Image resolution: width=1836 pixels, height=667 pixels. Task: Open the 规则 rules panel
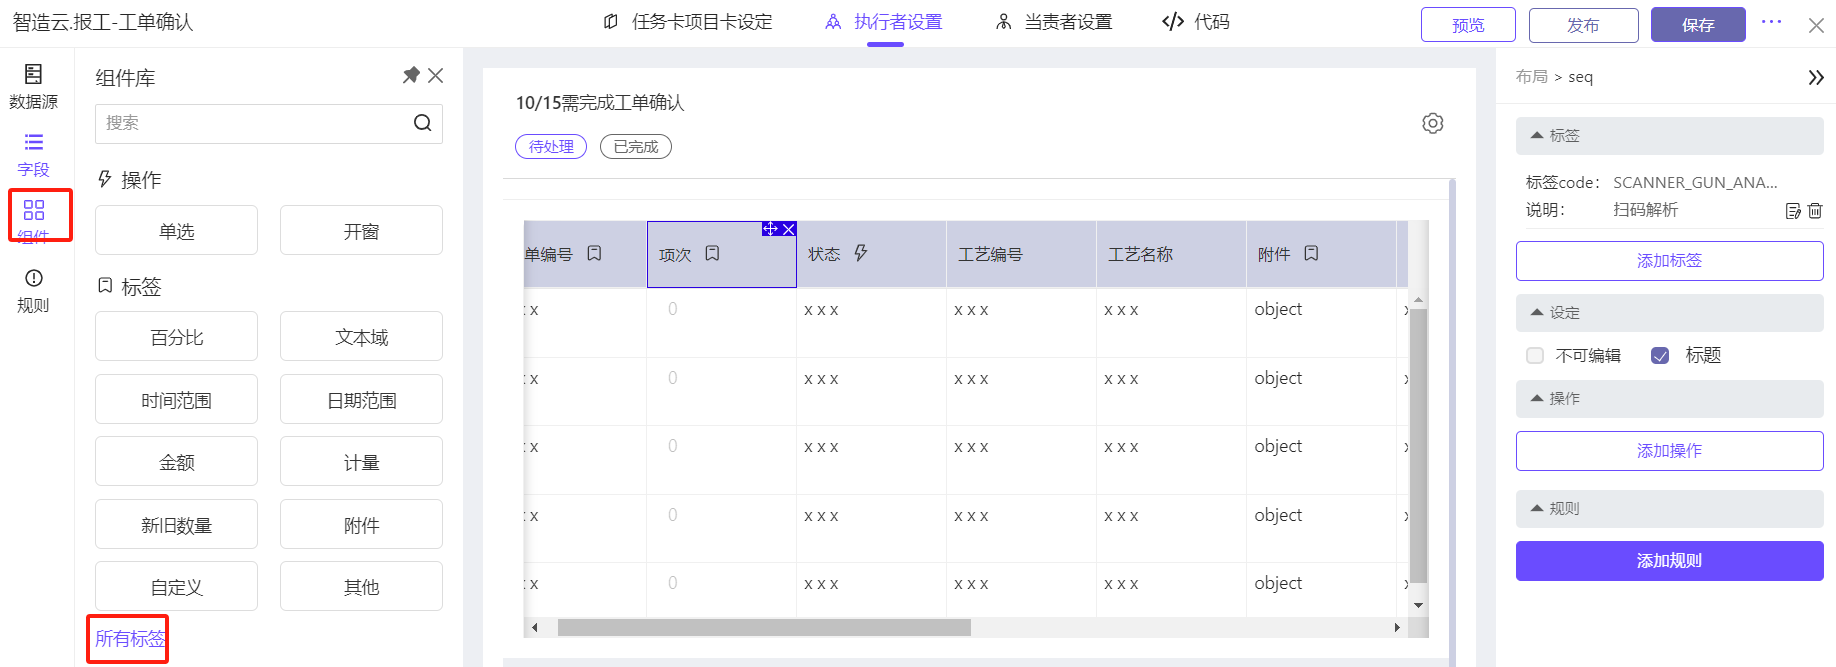click(33, 291)
